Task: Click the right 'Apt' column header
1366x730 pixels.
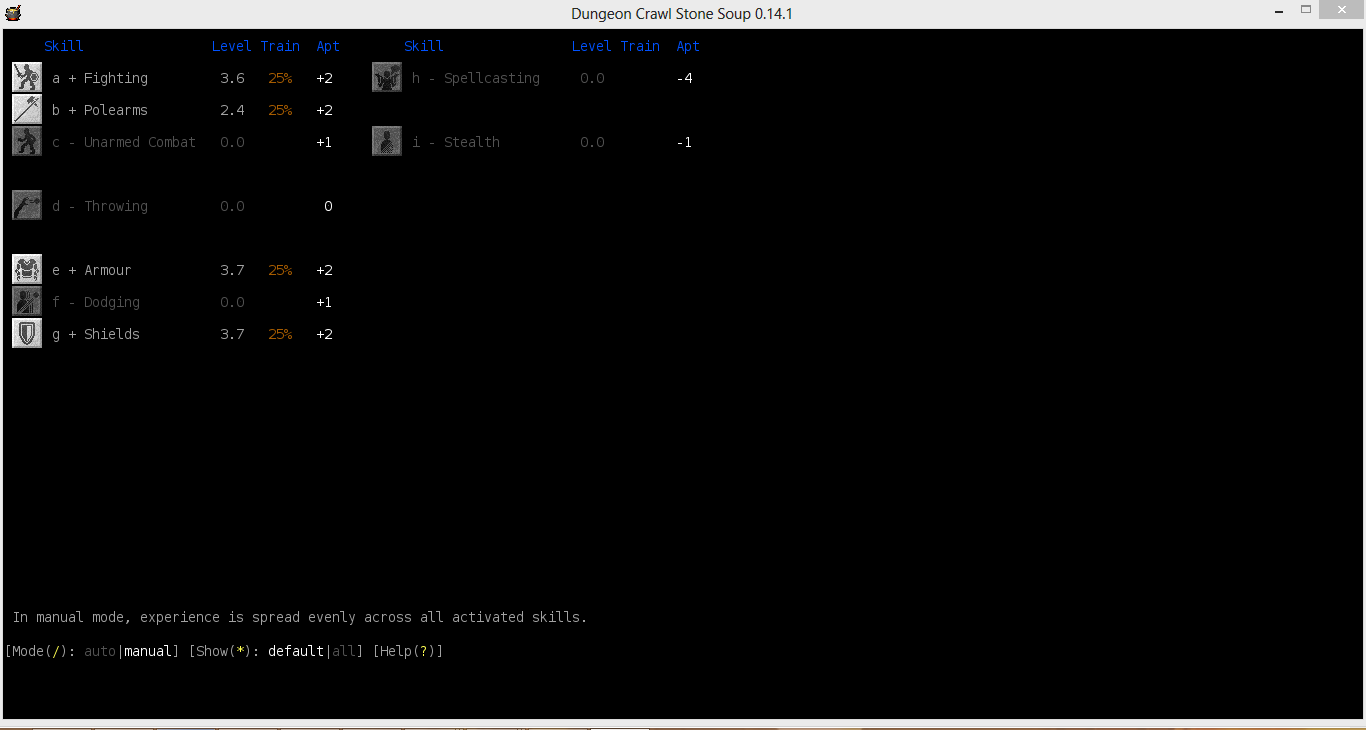Action: tap(688, 46)
